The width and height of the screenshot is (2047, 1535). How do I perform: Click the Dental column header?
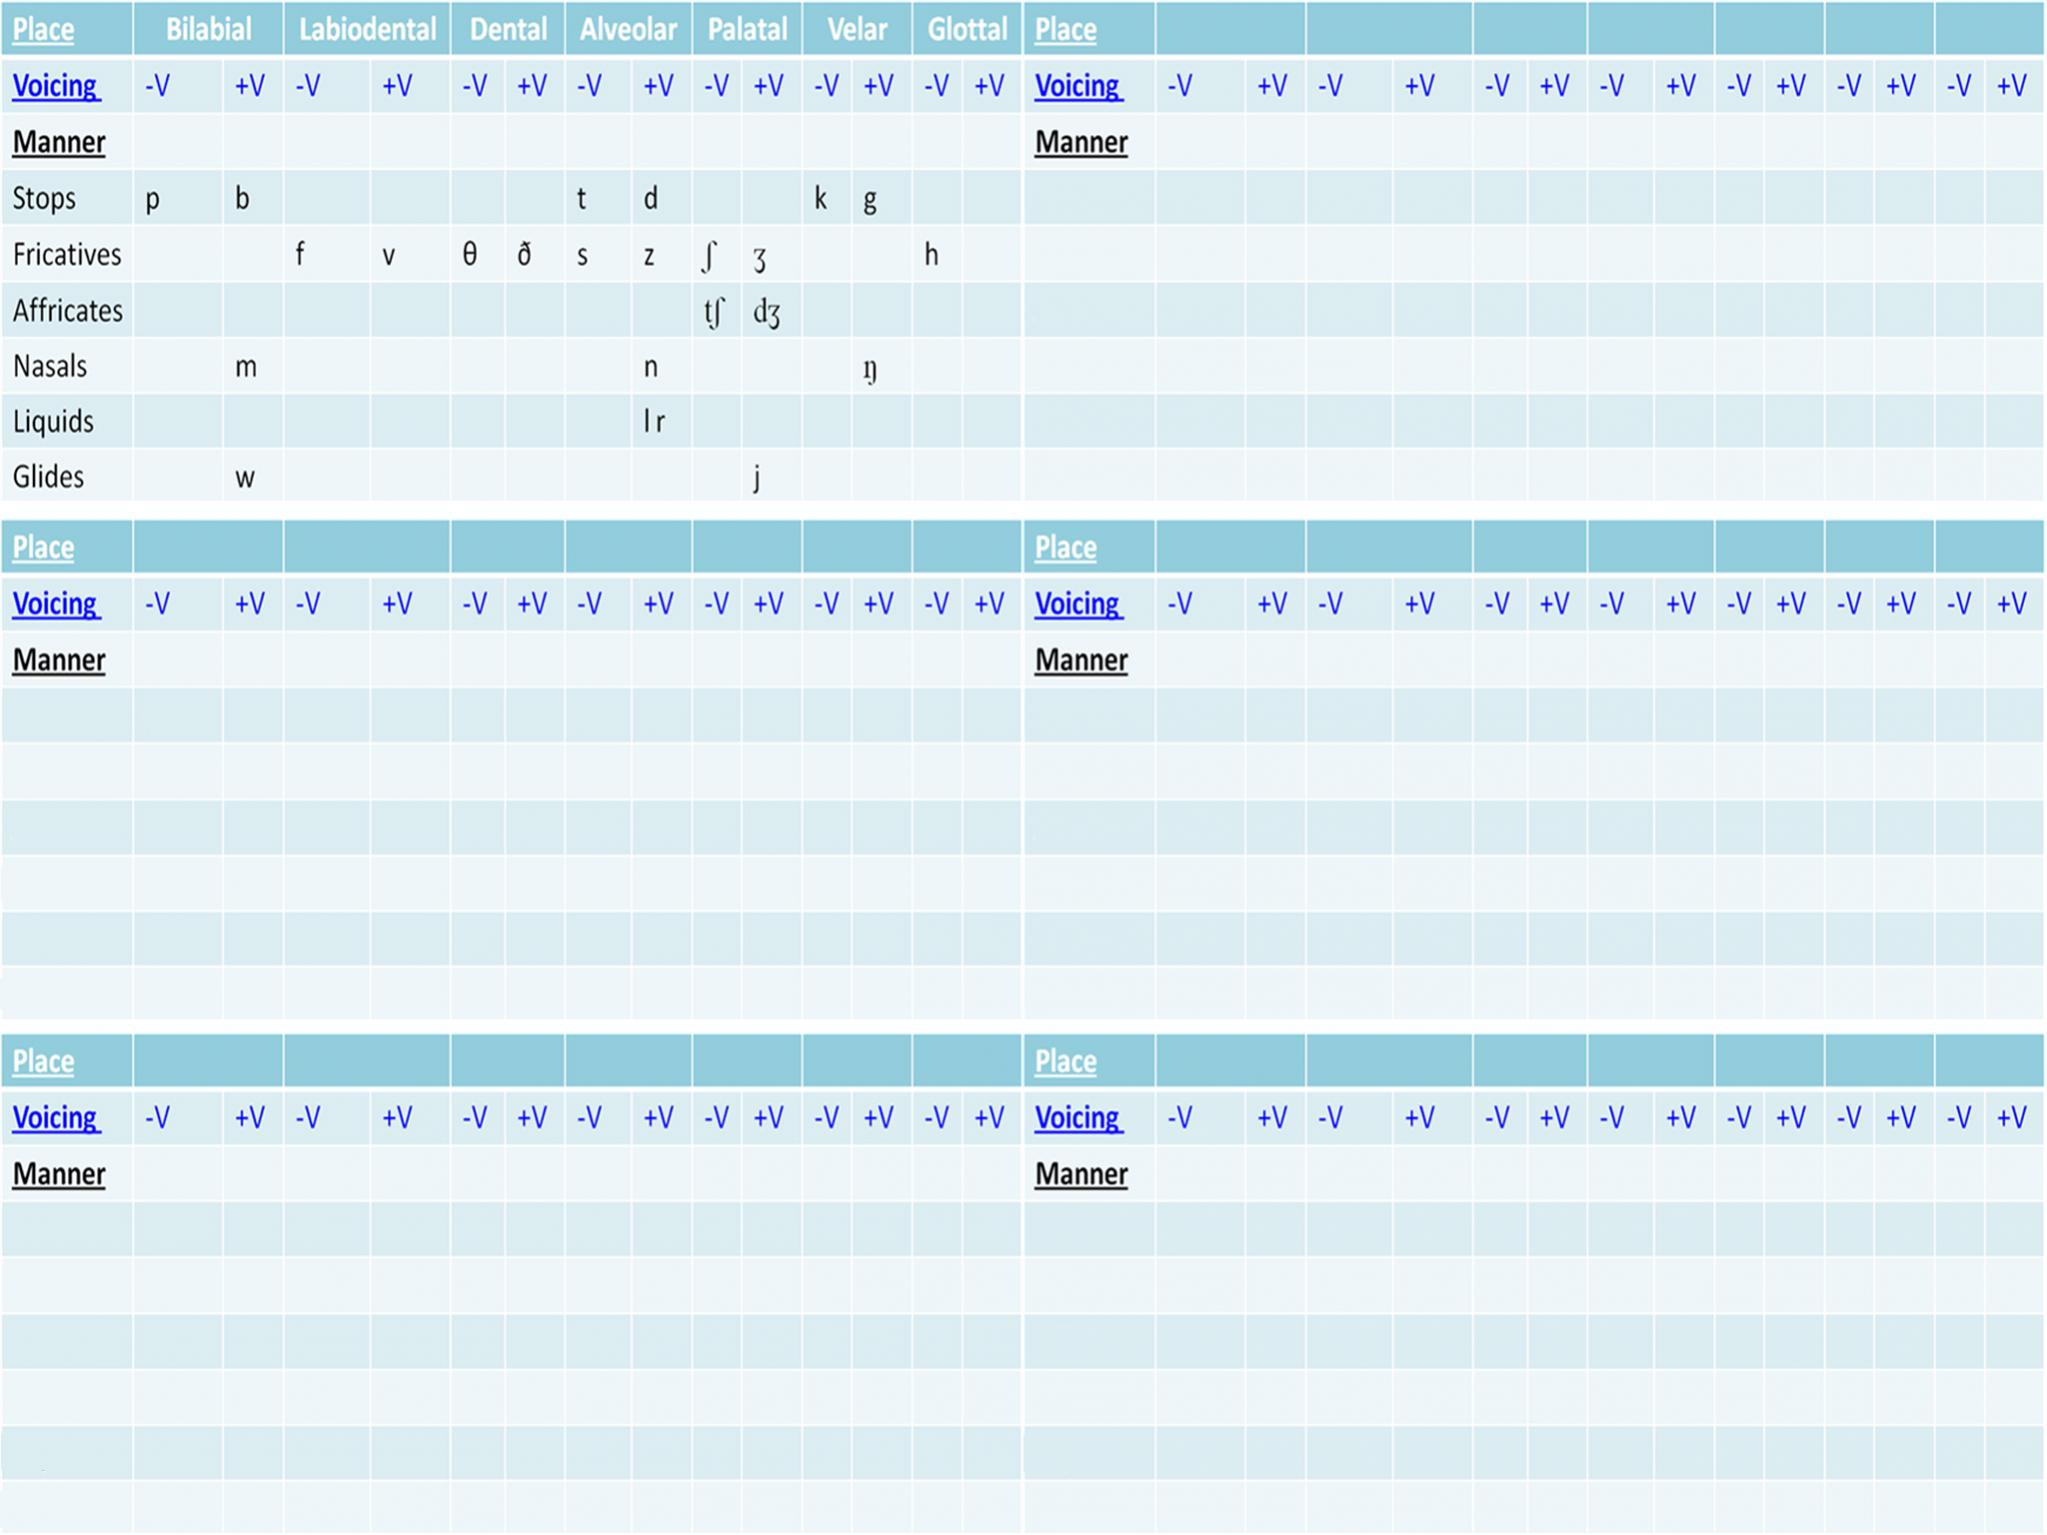click(508, 29)
